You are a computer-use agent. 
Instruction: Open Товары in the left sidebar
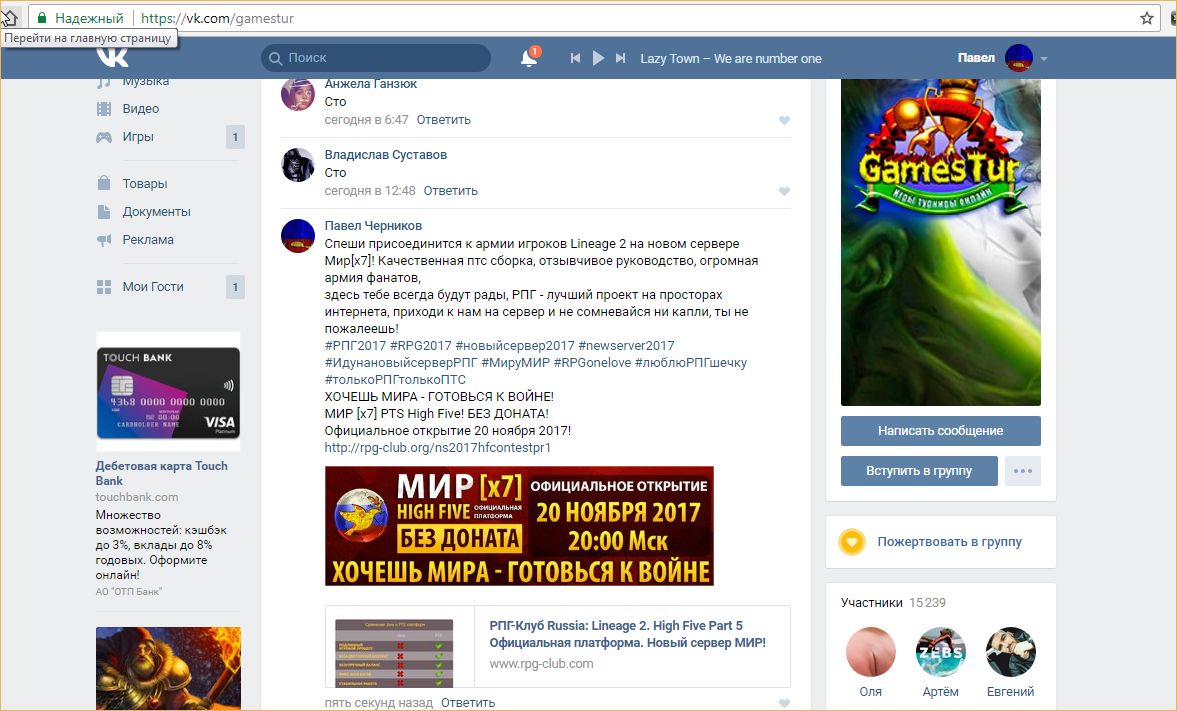pyautogui.click(x=145, y=184)
